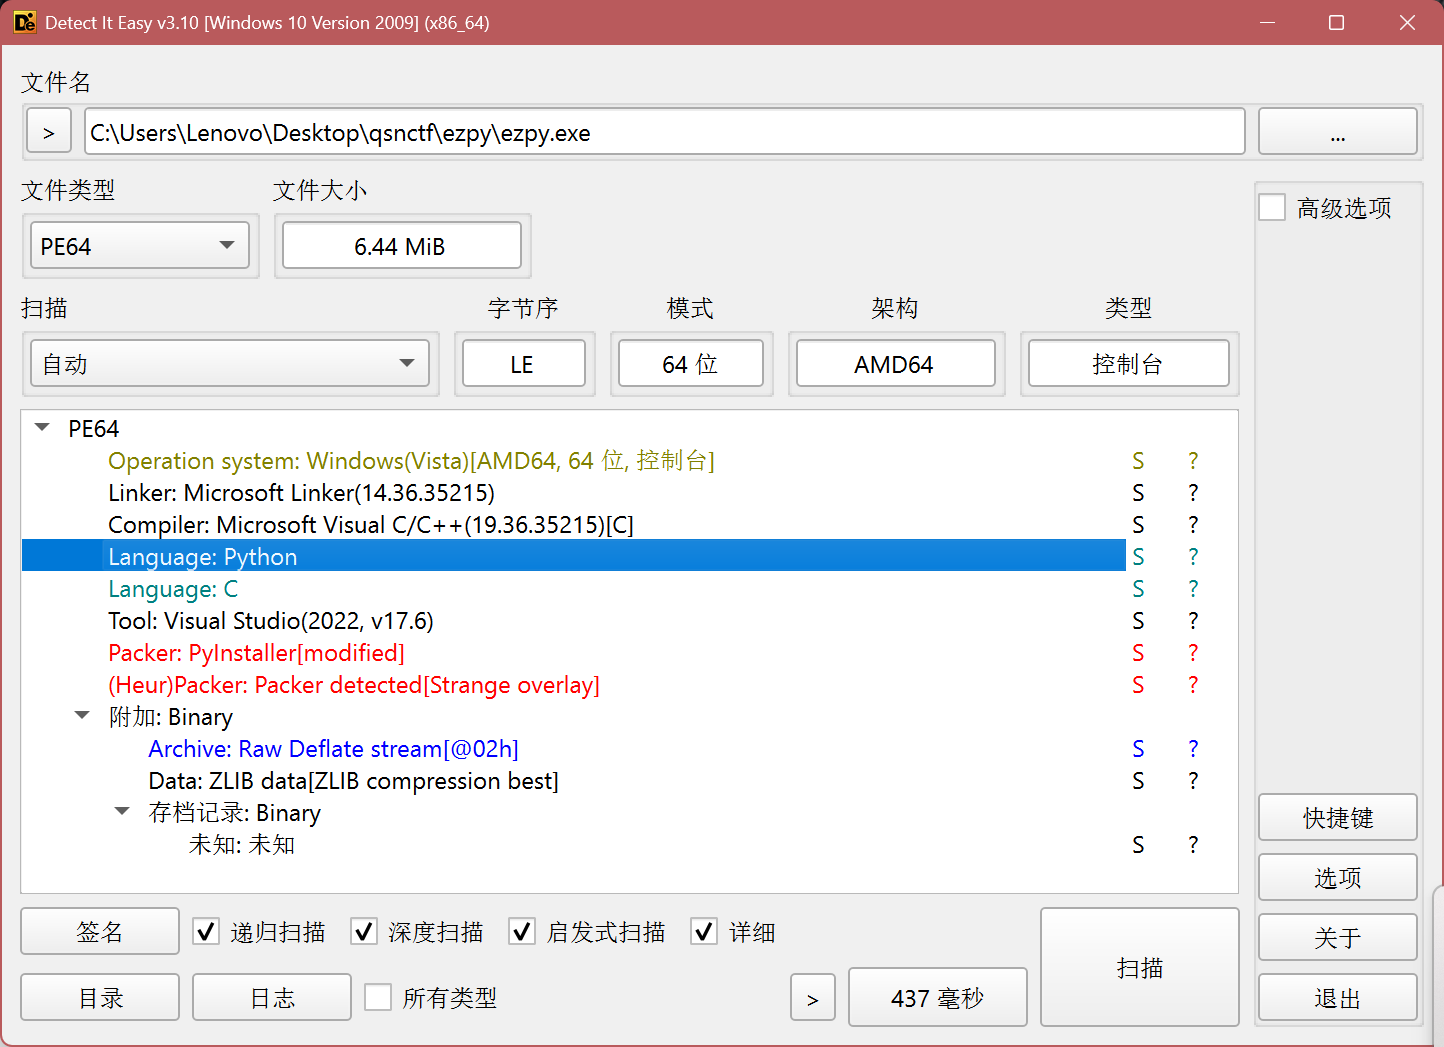The height and width of the screenshot is (1047, 1444).
Task: Click ? link on Operation system row
Action: tap(1193, 460)
